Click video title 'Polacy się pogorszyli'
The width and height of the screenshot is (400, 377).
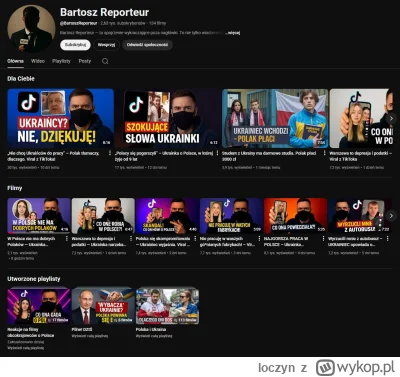click(164, 156)
